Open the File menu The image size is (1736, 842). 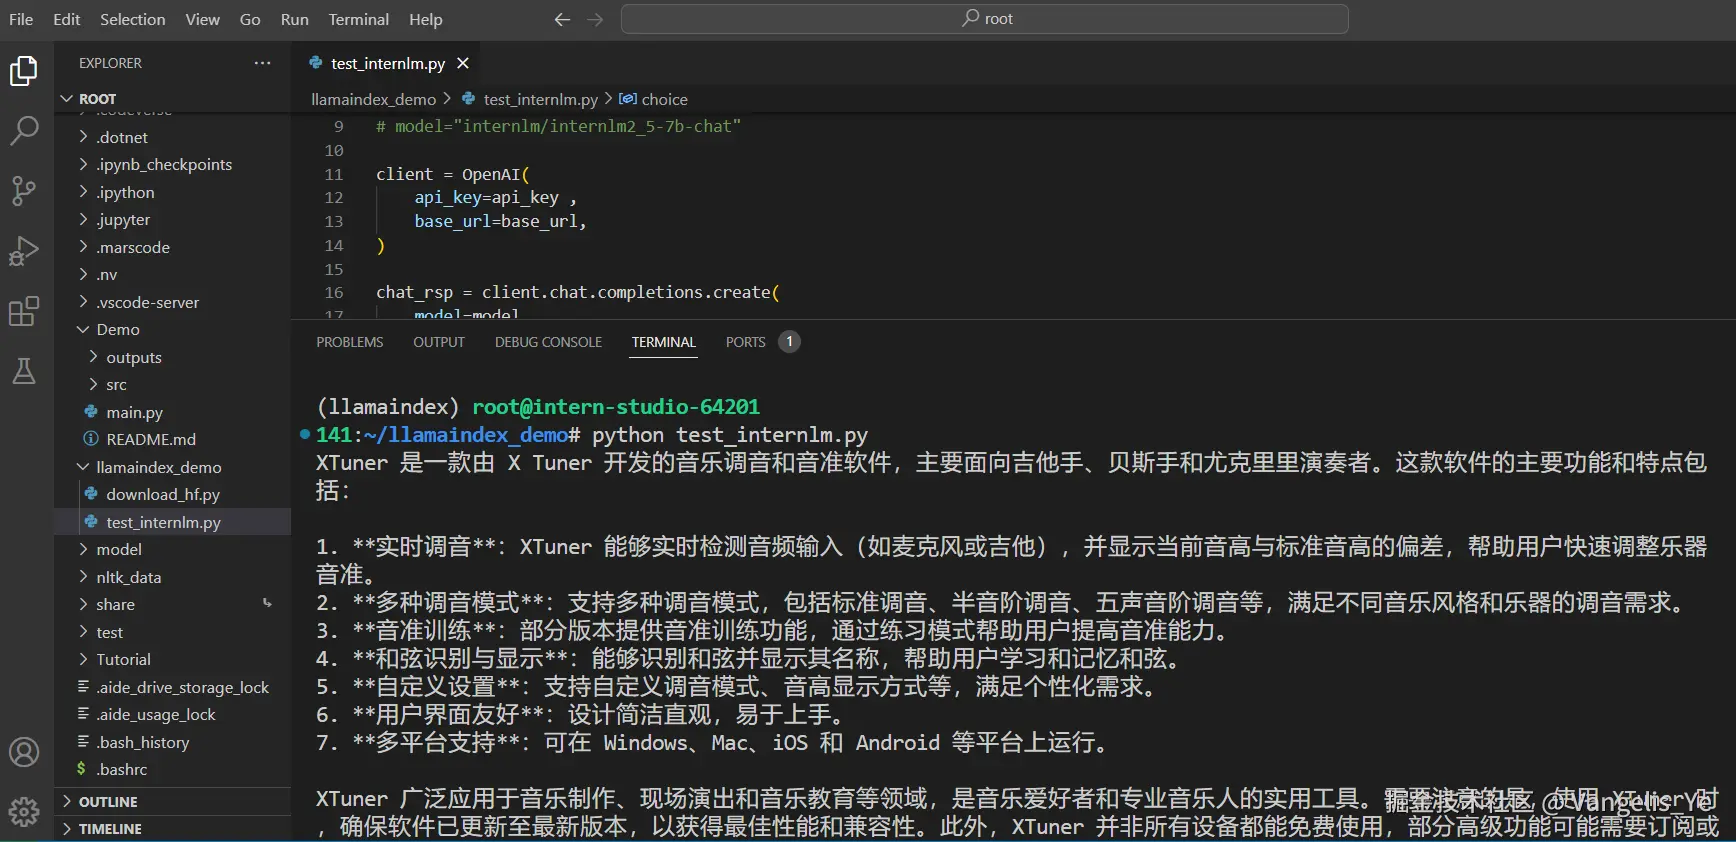21,19
